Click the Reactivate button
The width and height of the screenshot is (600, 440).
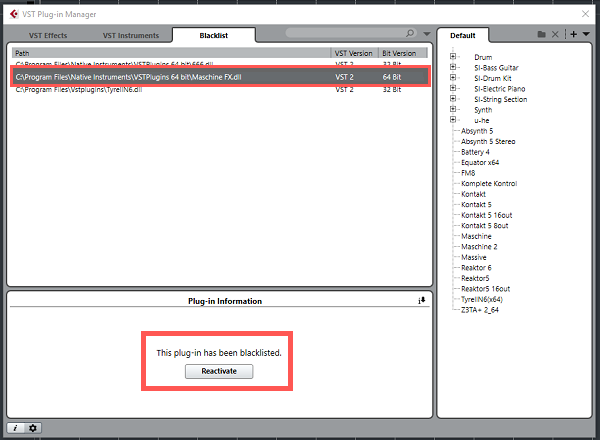click(219, 371)
